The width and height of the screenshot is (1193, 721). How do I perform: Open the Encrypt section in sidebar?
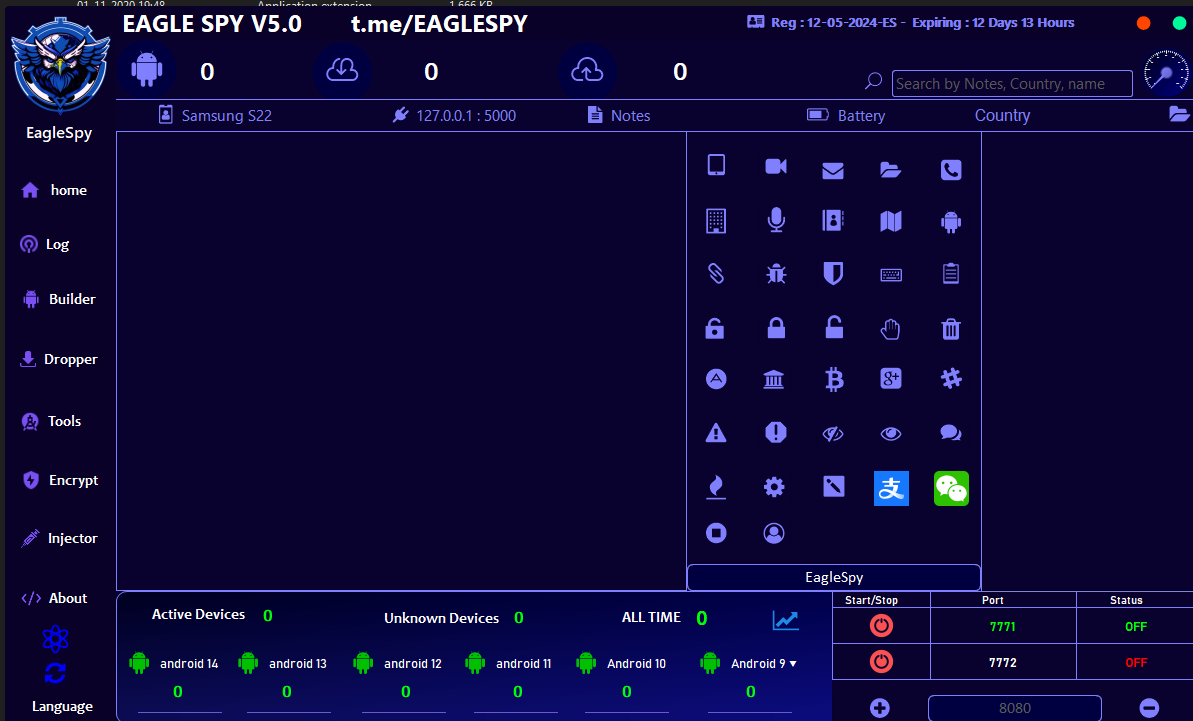click(x=61, y=480)
